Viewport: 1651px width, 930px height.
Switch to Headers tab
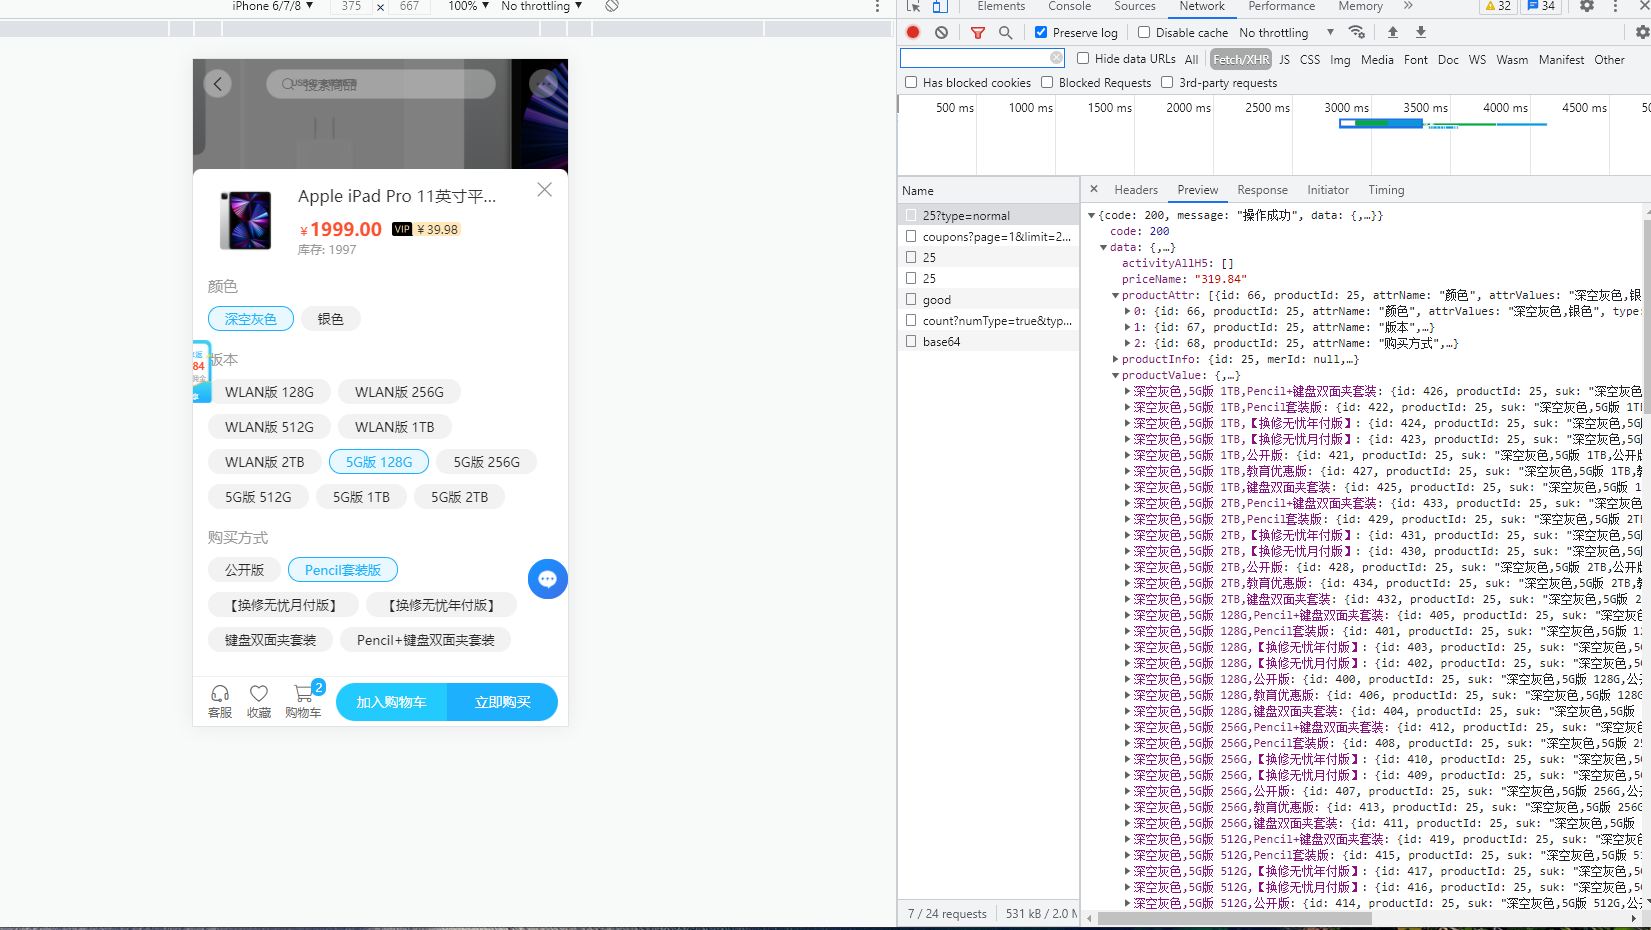pos(1136,189)
